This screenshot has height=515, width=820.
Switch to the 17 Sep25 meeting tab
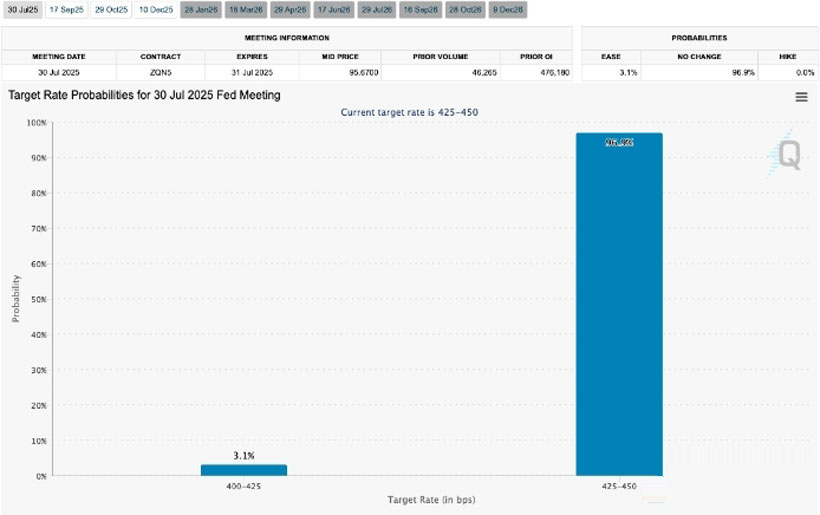pyautogui.click(x=66, y=9)
